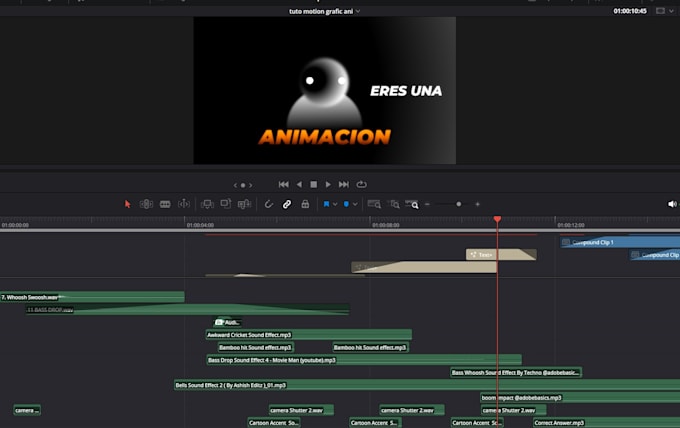Select 'Bass Whoosh Sound Effect By Techno' clip
680x428 pixels.
[516, 372]
